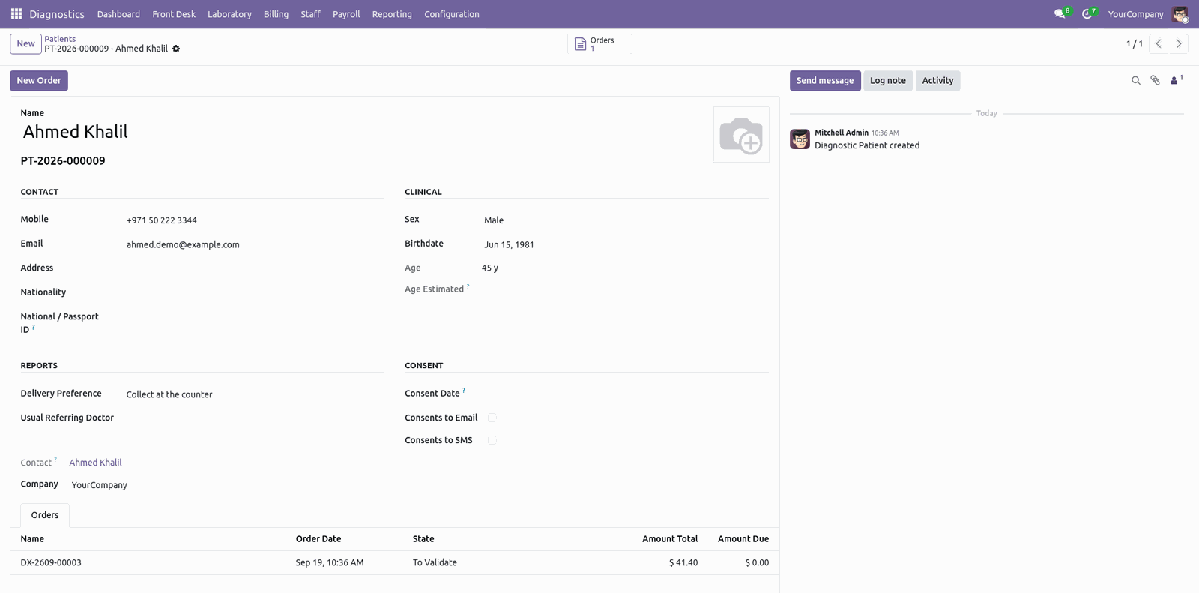
Task: Open the gear actions menu beside Ahmed Khalil
Action: click(x=176, y=49)
